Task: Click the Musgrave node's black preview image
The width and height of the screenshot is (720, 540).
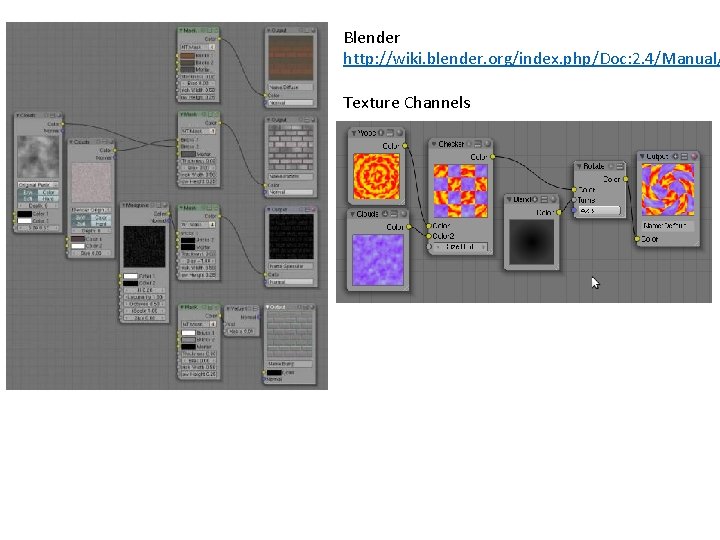Action: point(144,246)
